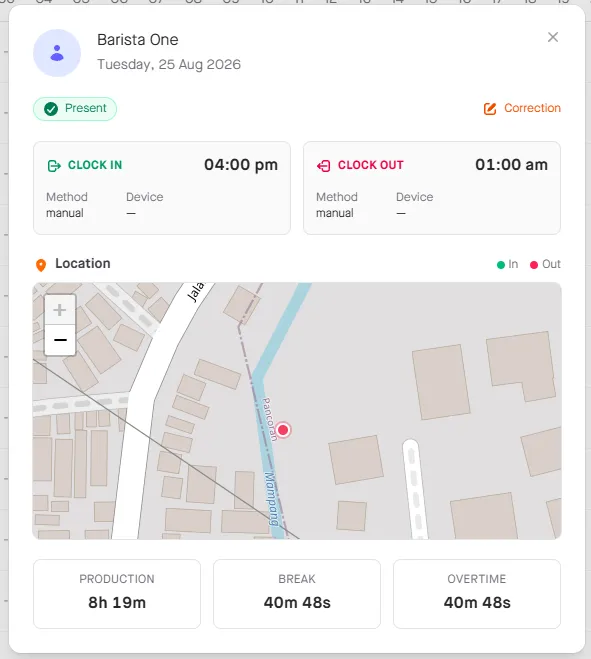Screen dimensions: 591x659
Task: Click the name Barista One
Action: coord(138,40)
